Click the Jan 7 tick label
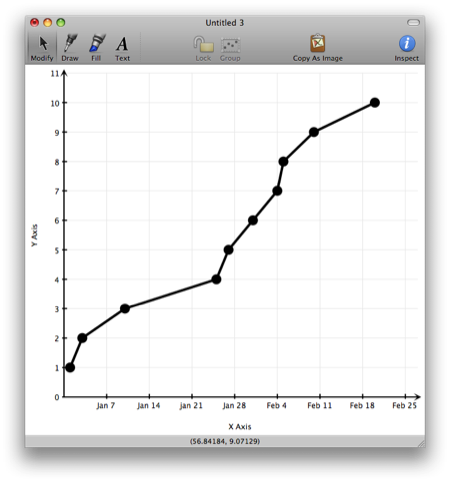The image size is (450, 482). click(x=106, y=405)
